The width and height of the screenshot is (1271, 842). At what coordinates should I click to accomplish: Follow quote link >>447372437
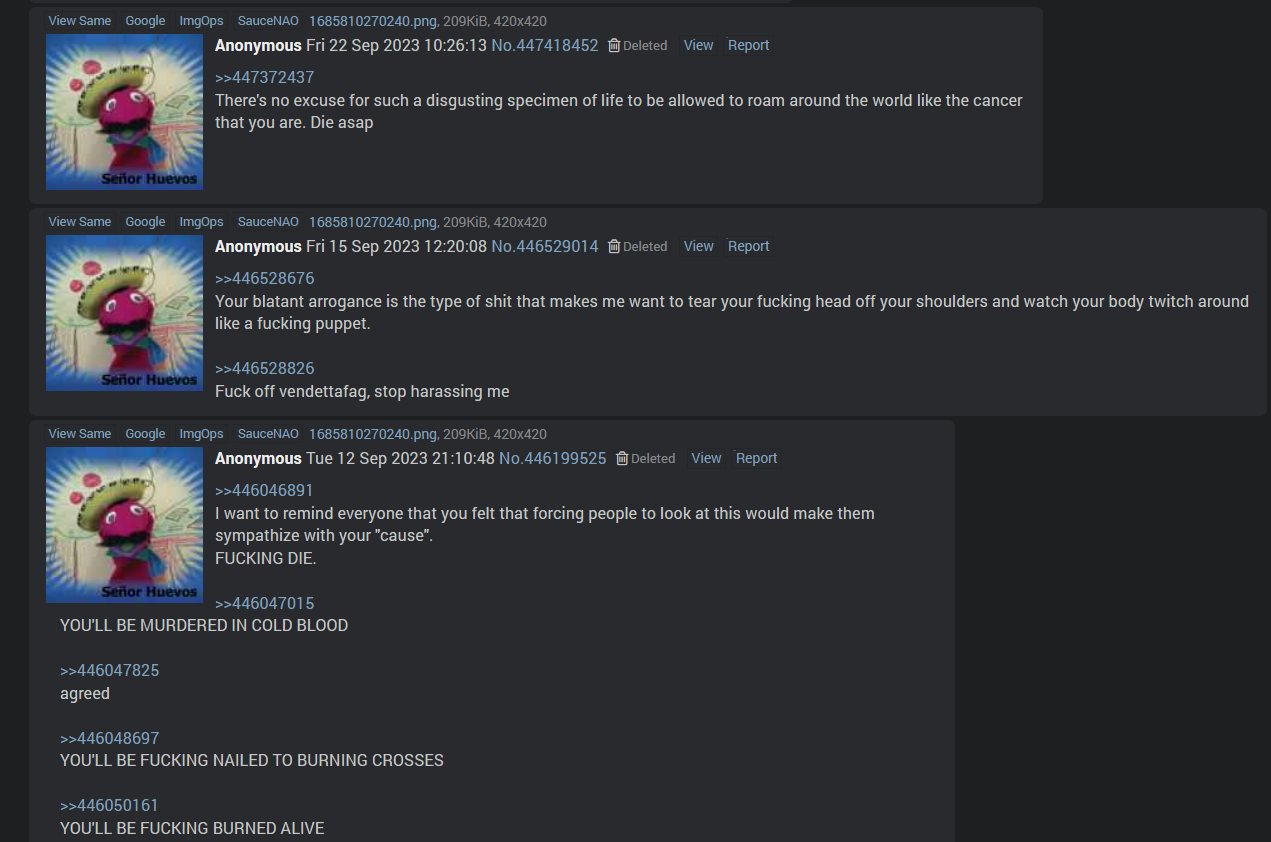coord(265,77)
